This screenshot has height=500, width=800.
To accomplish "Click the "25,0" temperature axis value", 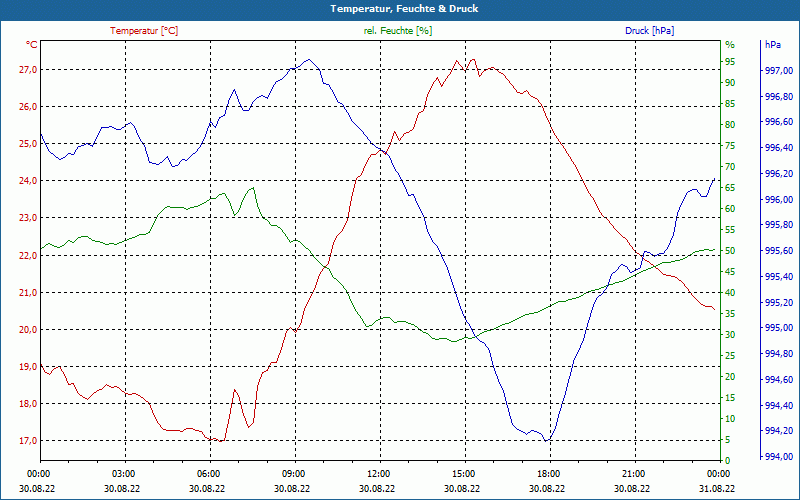I will pos(28,144).
